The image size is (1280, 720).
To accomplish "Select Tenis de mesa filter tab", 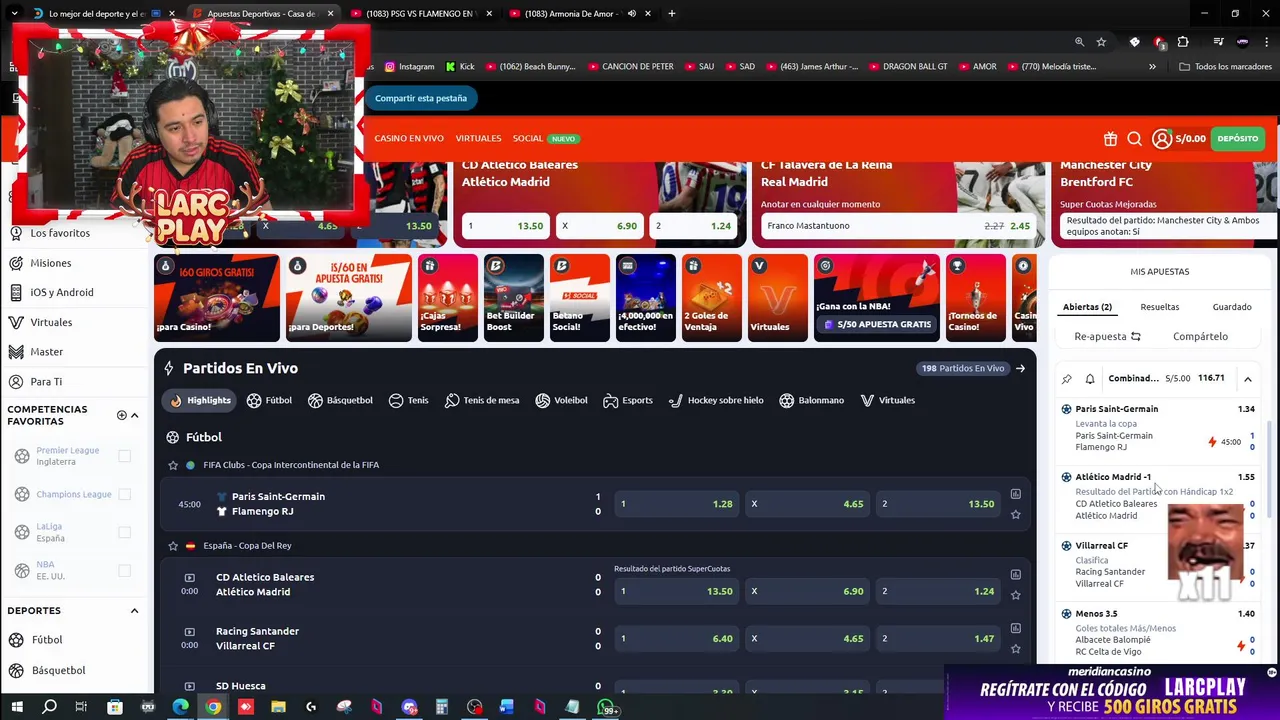I will (x=482, y=400).
